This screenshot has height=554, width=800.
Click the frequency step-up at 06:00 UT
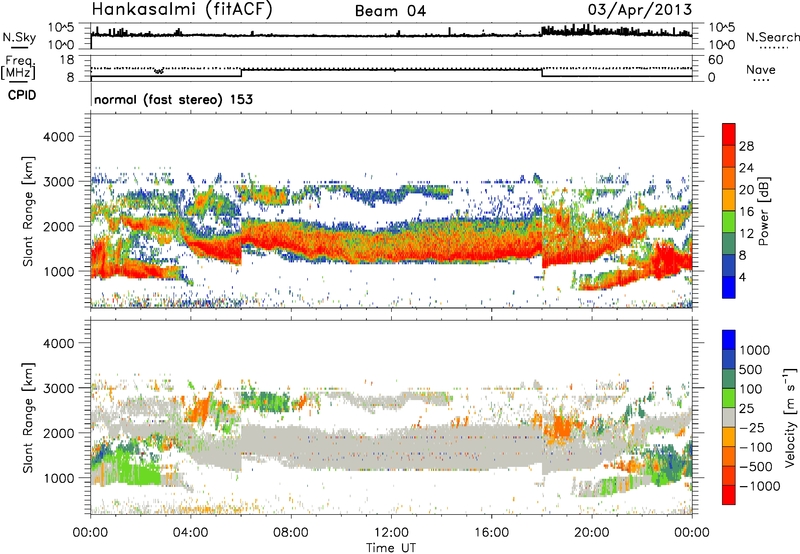point(241,73)
